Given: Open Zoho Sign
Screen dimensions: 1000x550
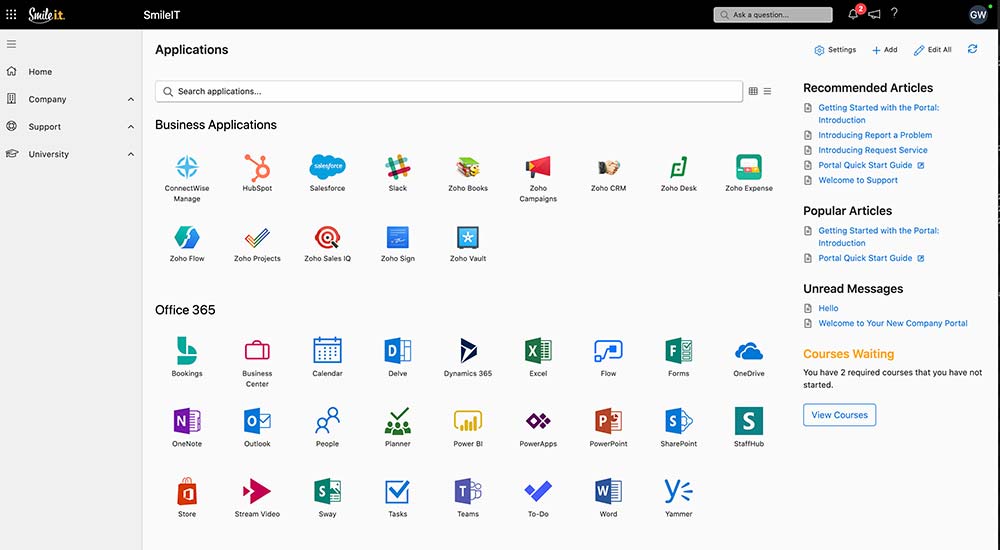Looking at the screenshot, I should [397, 238].
